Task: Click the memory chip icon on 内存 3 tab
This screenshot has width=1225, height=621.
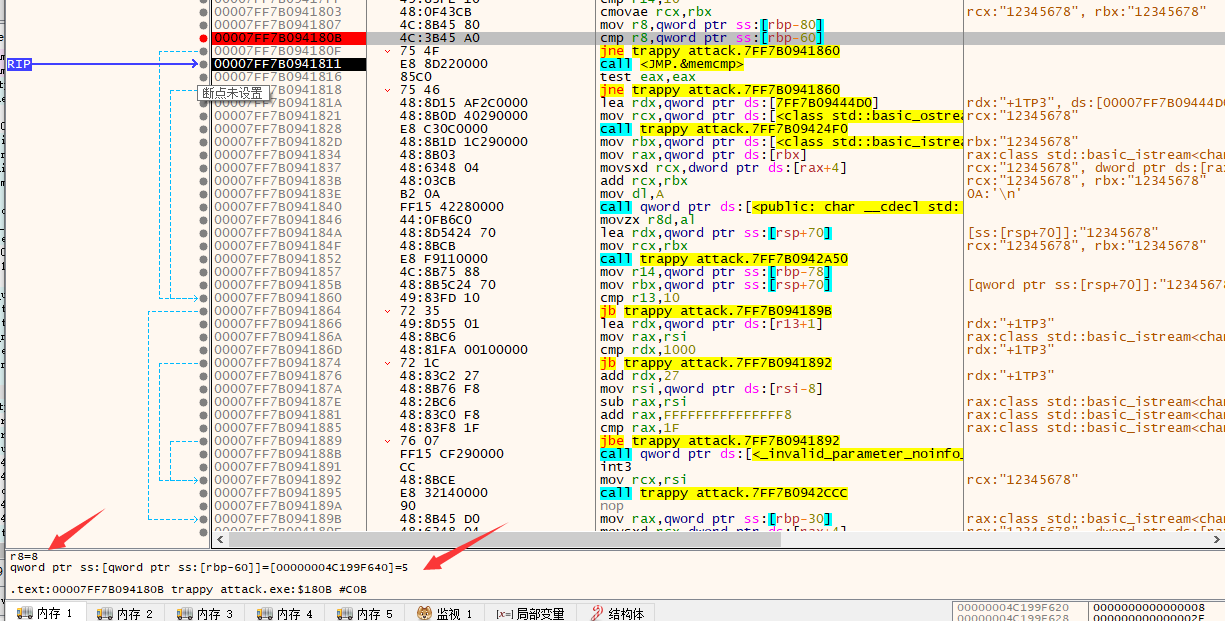Action: pos(186,612)
